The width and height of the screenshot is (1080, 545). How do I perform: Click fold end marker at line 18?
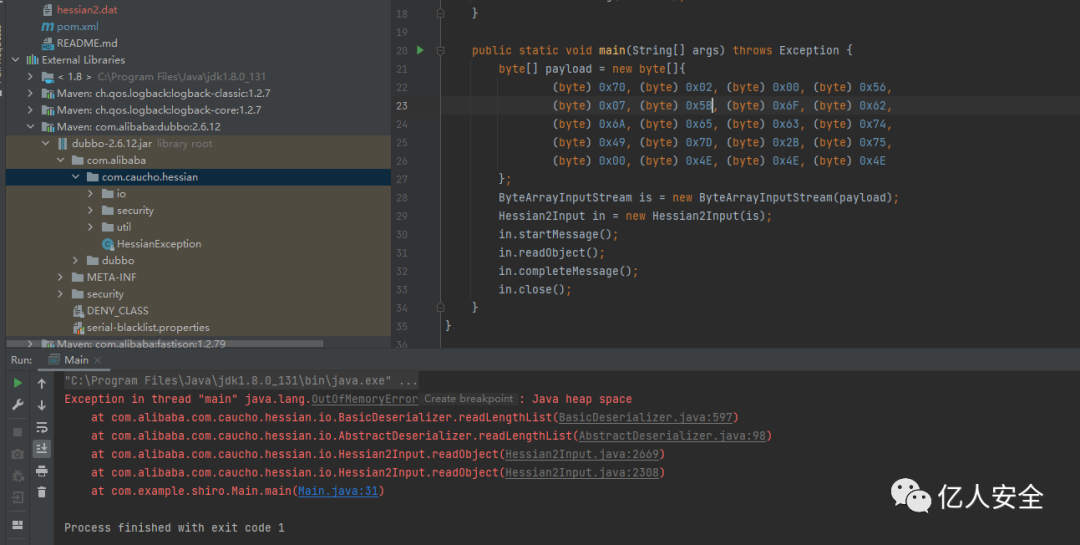(440, 13)
